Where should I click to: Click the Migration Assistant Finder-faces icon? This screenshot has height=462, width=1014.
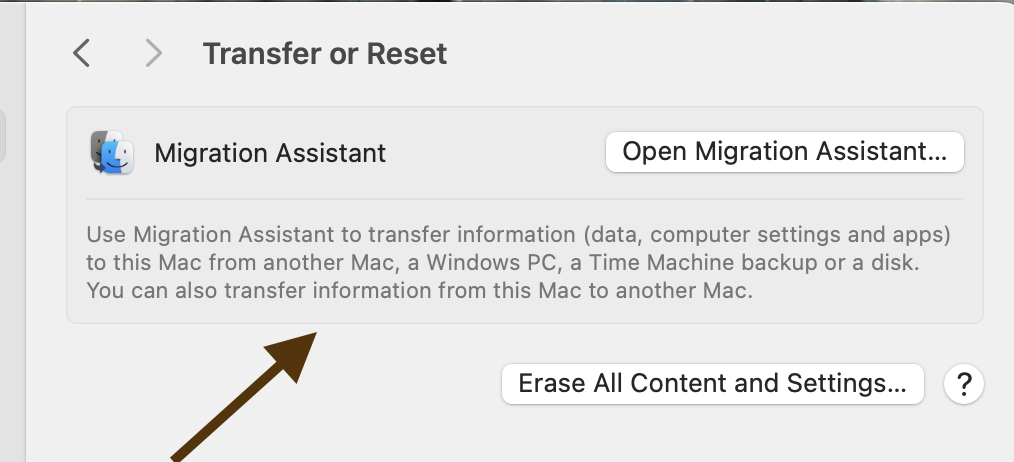coord(112,153)
